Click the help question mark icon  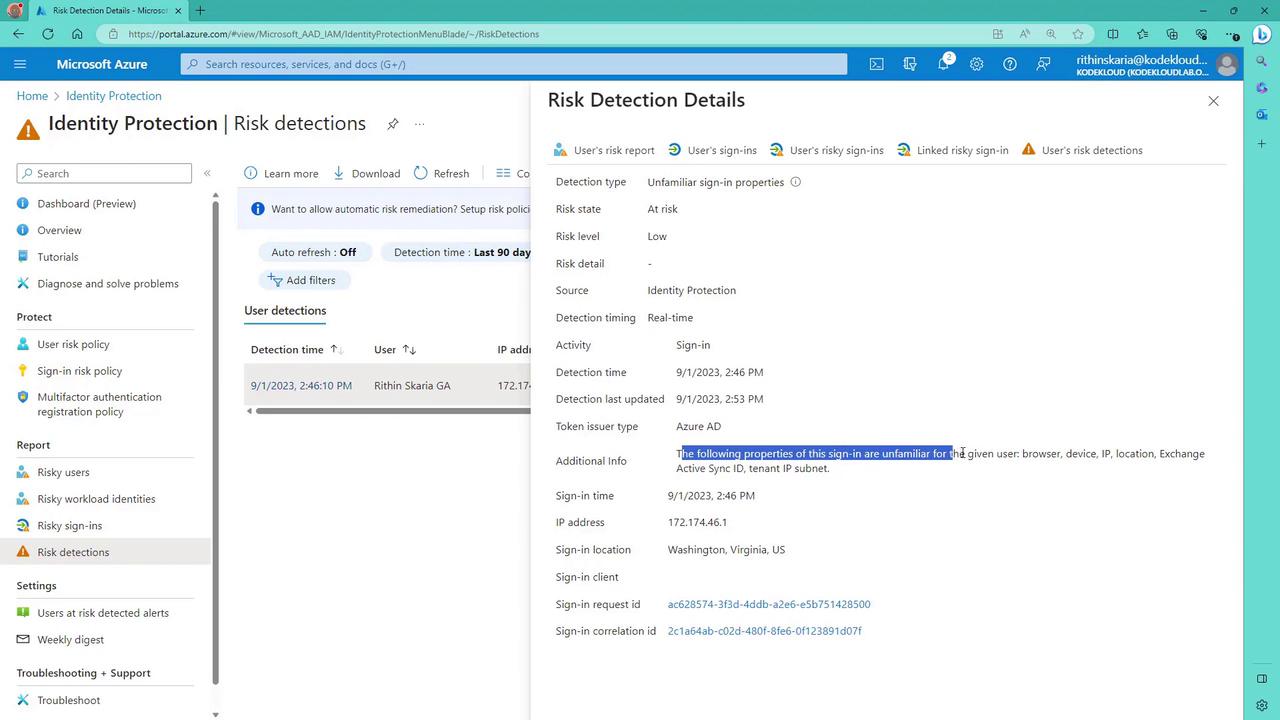pos(1010,64)
